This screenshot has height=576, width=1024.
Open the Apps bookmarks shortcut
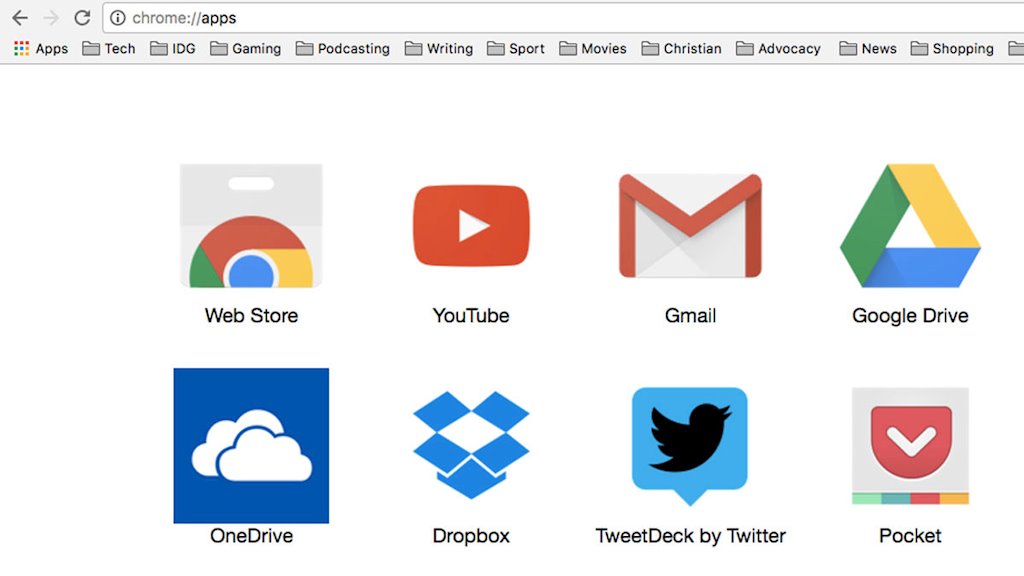tap(41, 48)
